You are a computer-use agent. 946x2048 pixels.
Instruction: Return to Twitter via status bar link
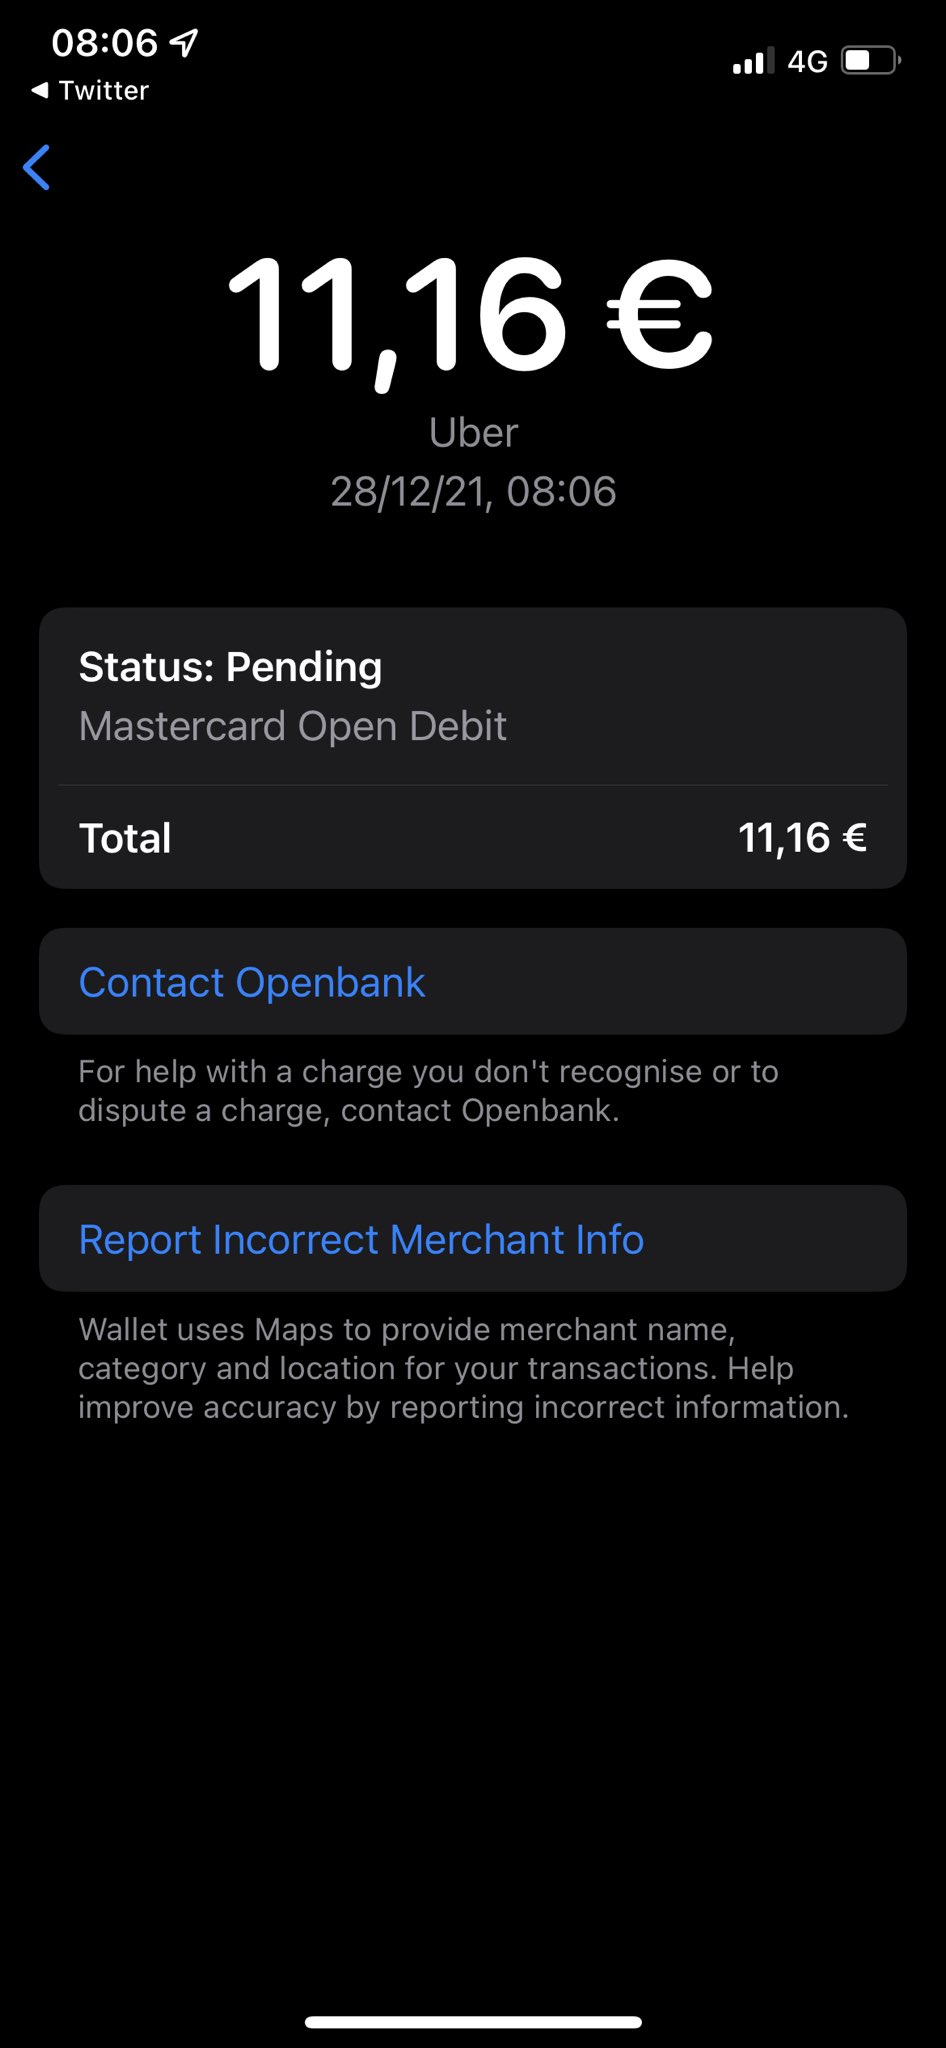pos(103,91)
